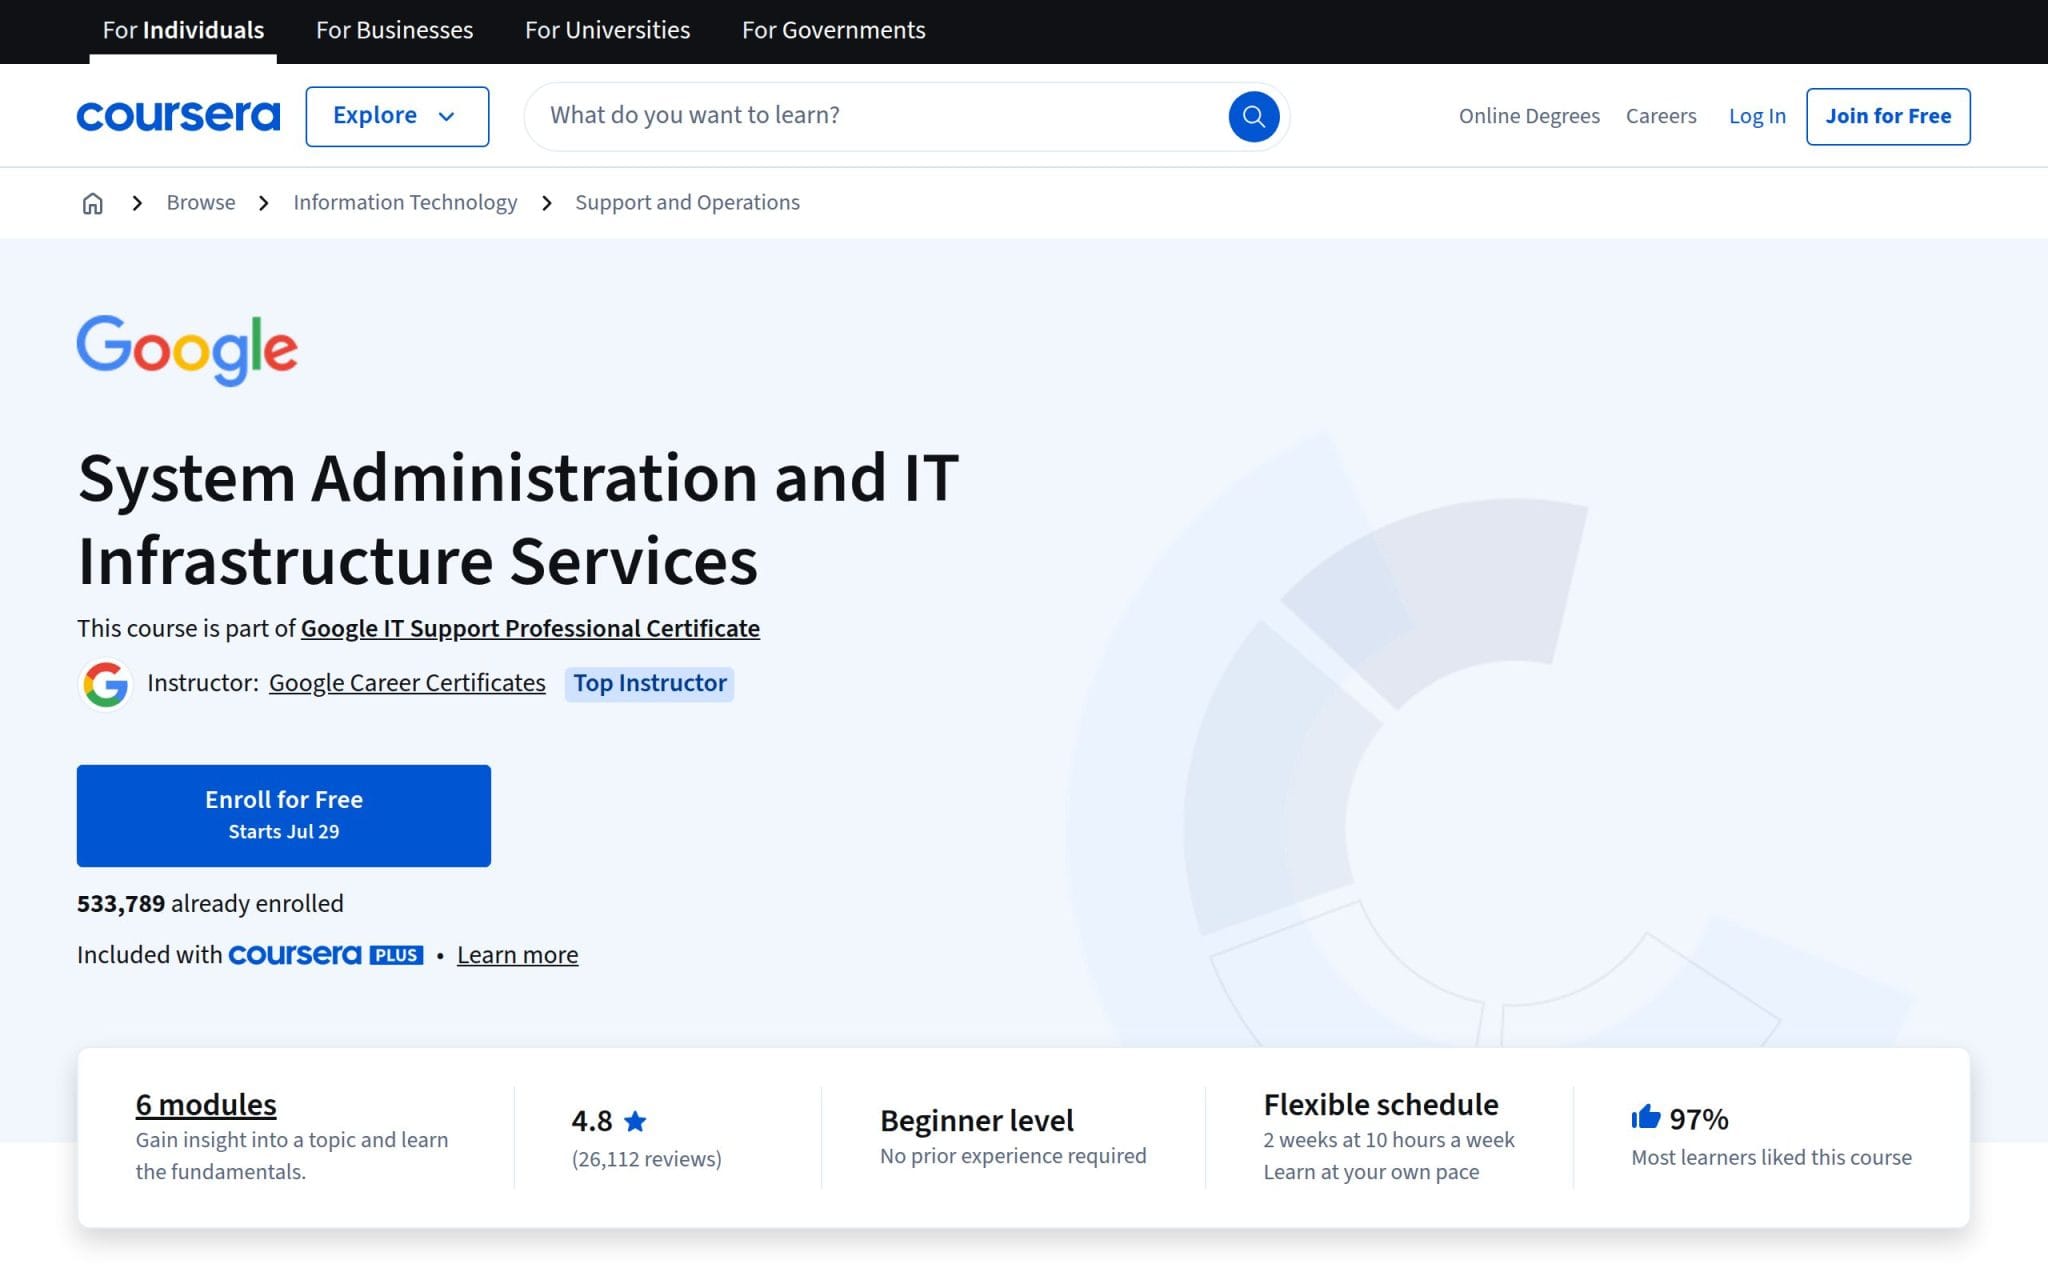Switch to For Universities tab
Screen dimensions: 2048x1280
tap(607, 30)
